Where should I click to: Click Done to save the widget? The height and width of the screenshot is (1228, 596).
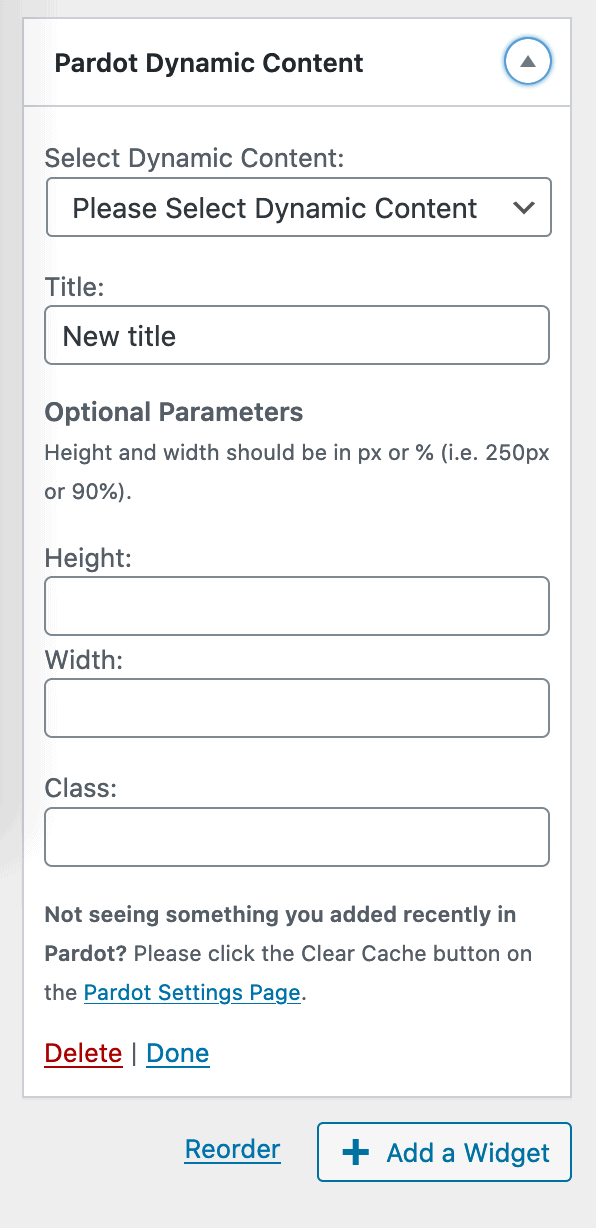tap(177, 1053)
